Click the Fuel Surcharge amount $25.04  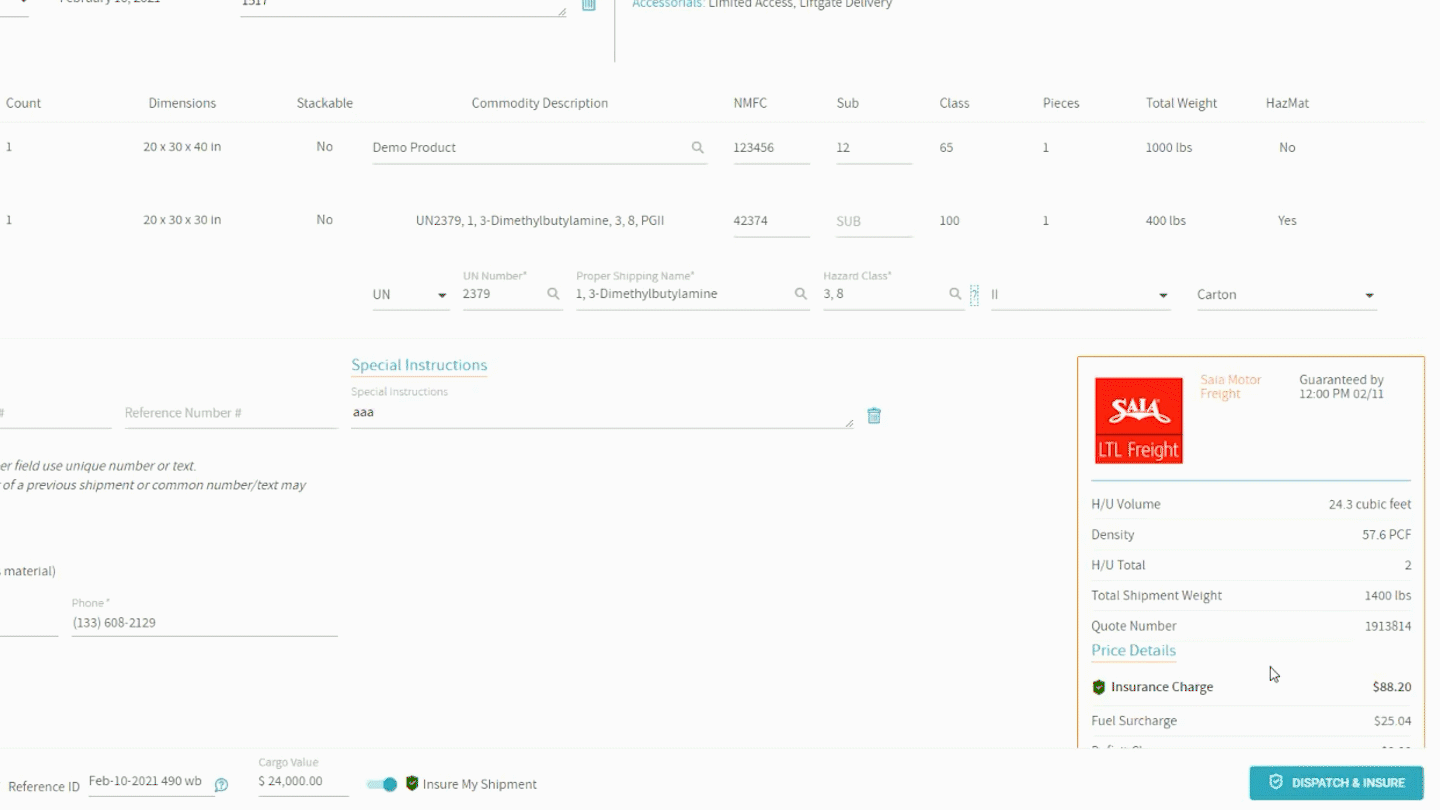(1392, 721)
